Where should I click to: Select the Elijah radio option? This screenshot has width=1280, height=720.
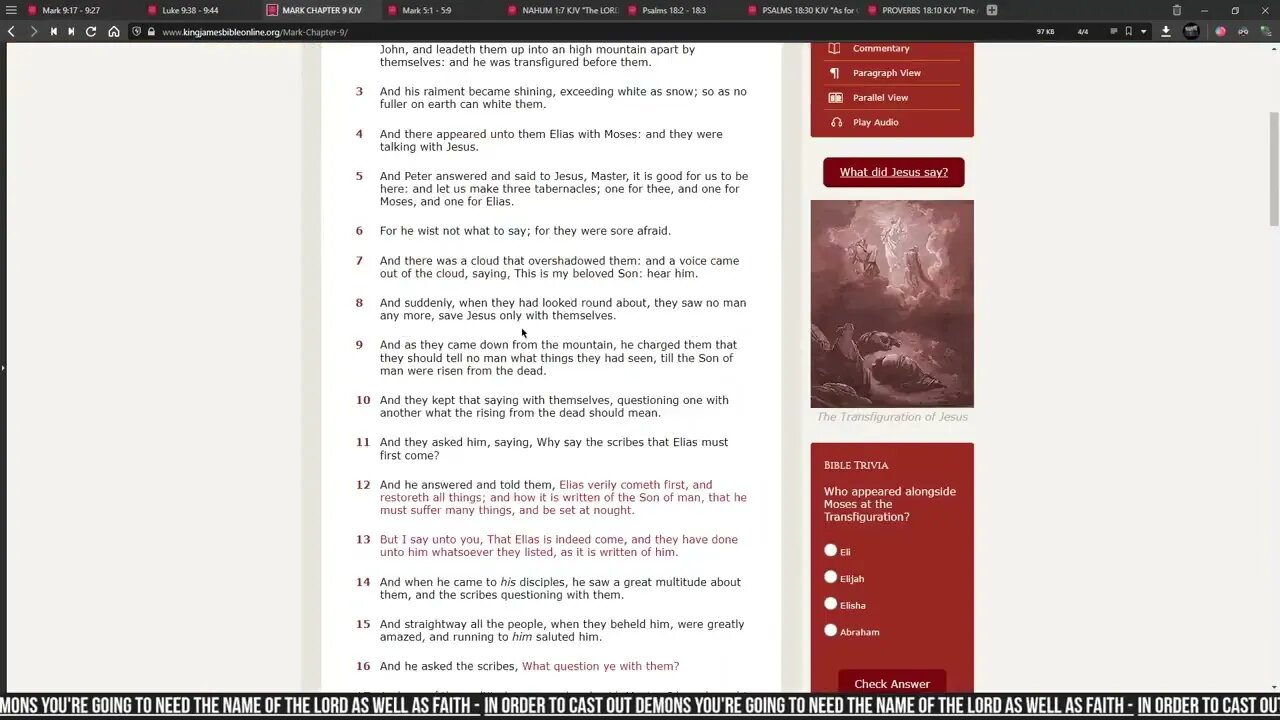[x=830, y=577]
